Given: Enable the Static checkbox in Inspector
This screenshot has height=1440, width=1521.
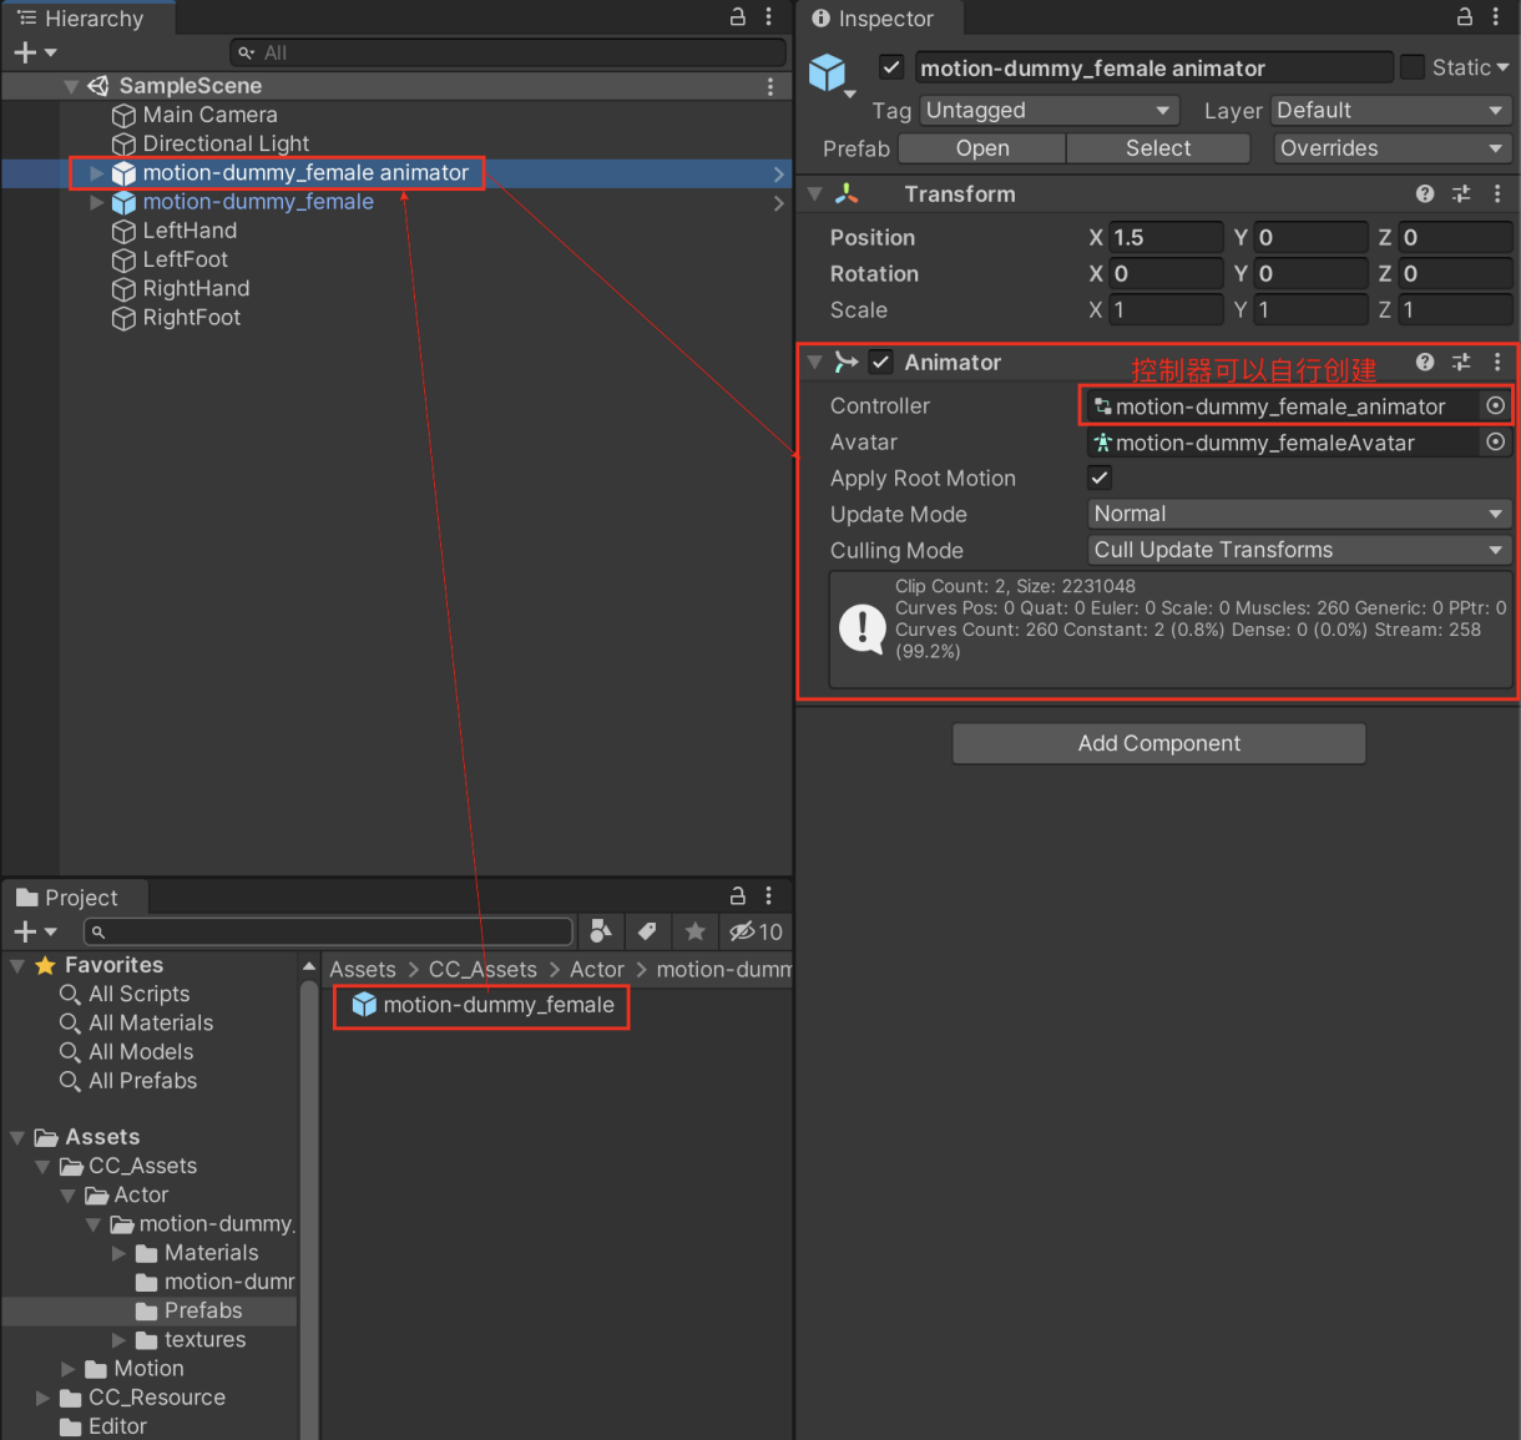Looking at the screenshot, I should tap(1412, 67).
